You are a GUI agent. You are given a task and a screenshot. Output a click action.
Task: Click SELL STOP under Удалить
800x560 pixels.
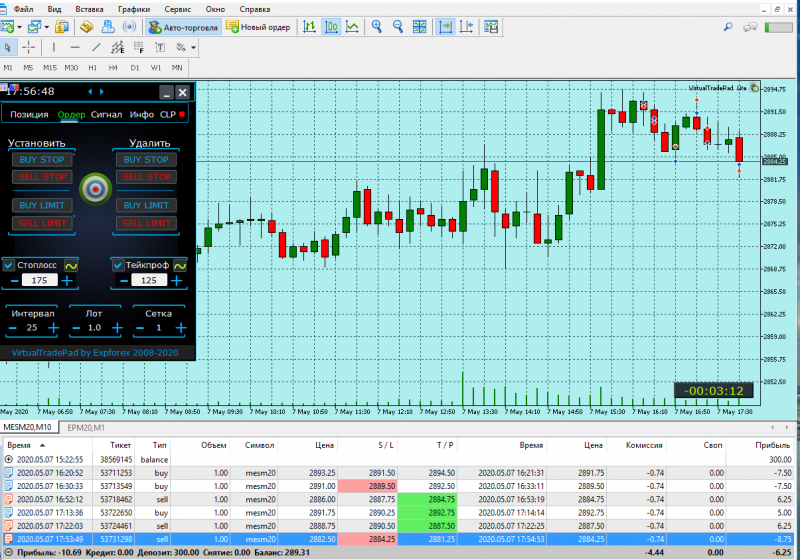click(146, 177)
